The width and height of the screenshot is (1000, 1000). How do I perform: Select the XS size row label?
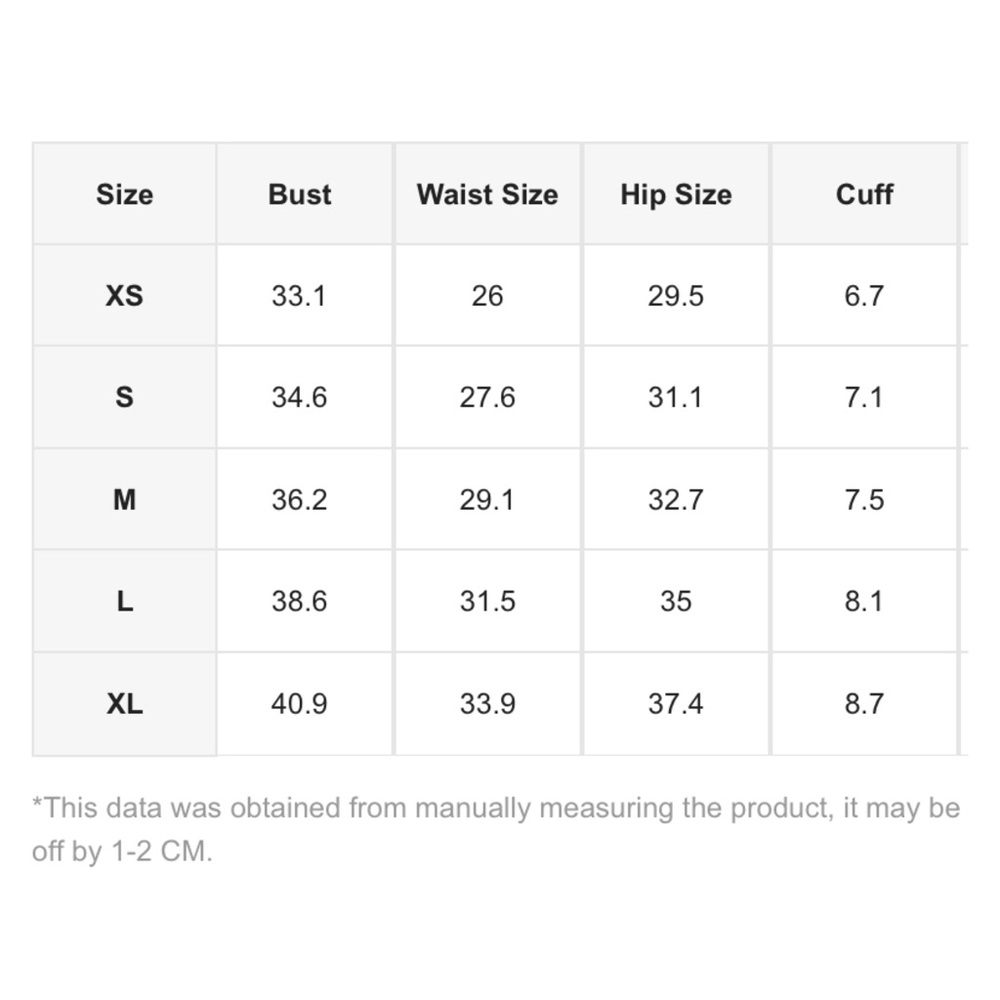tap(124, 295)
